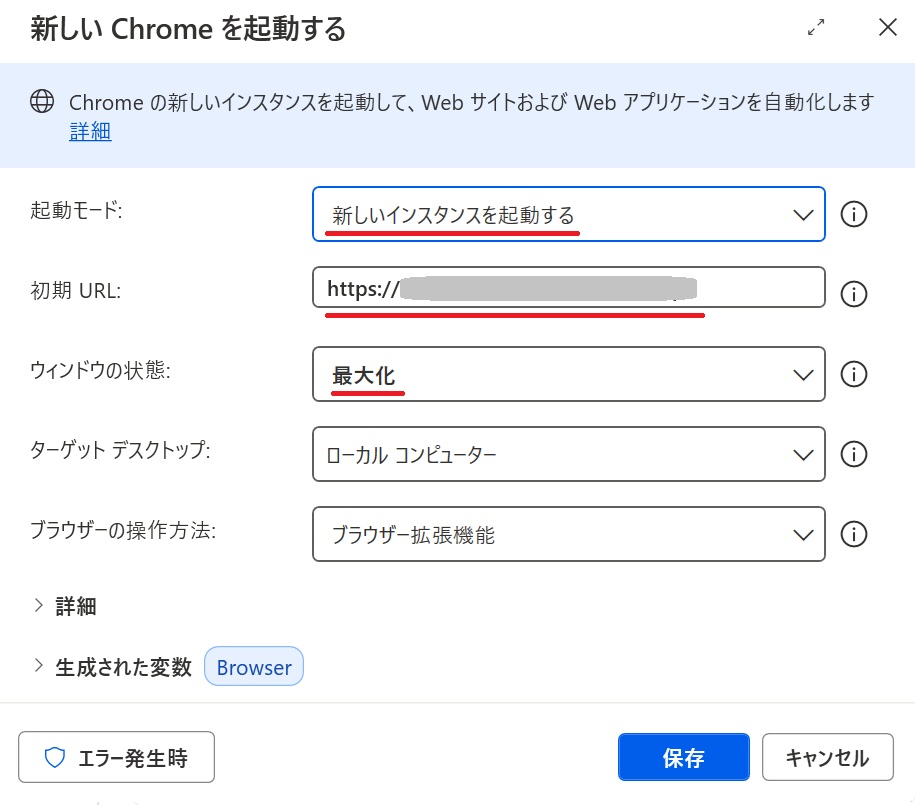
Task: Click info icon for 起動モード
Action: click(x=853, y=214)
